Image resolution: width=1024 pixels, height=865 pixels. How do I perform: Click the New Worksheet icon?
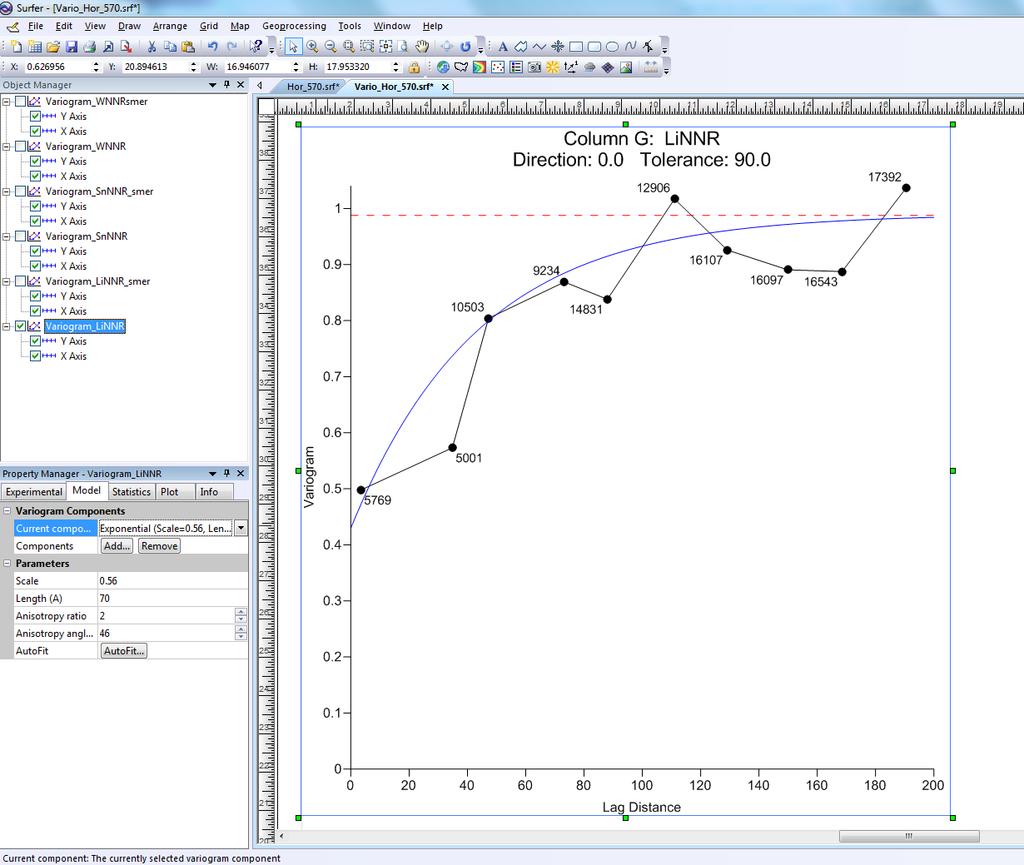tap(35, 46)
